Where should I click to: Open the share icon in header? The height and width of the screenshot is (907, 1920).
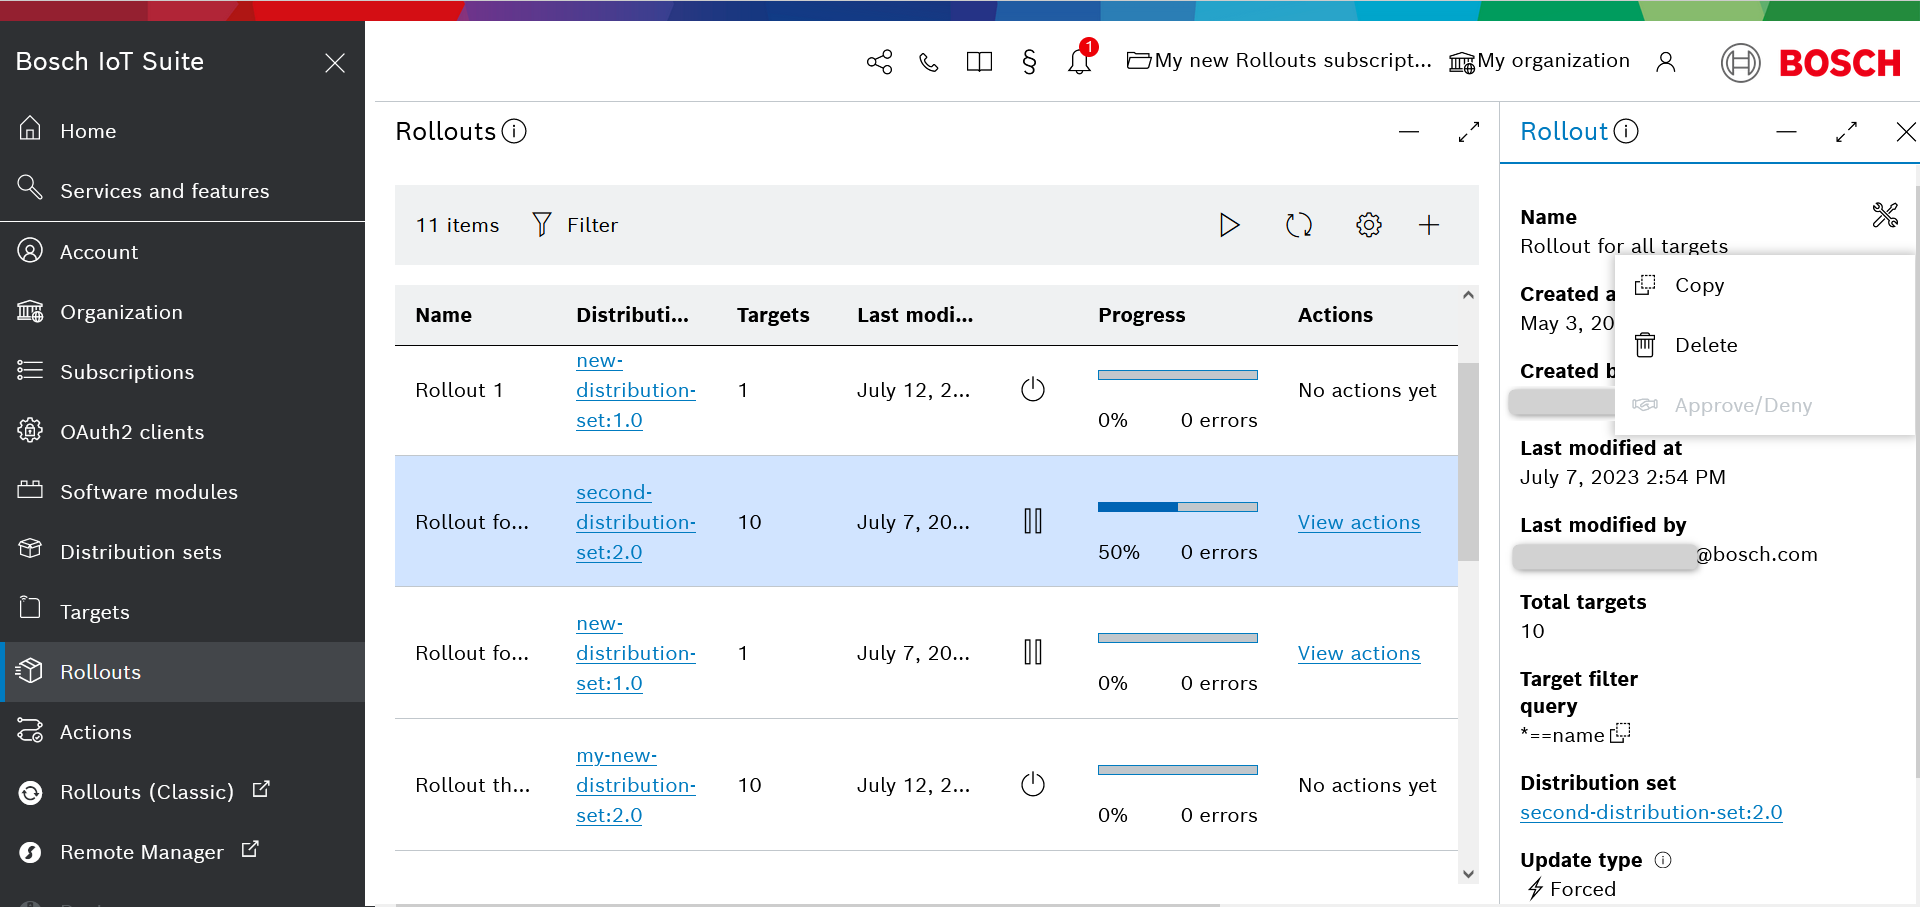point(879,62)
